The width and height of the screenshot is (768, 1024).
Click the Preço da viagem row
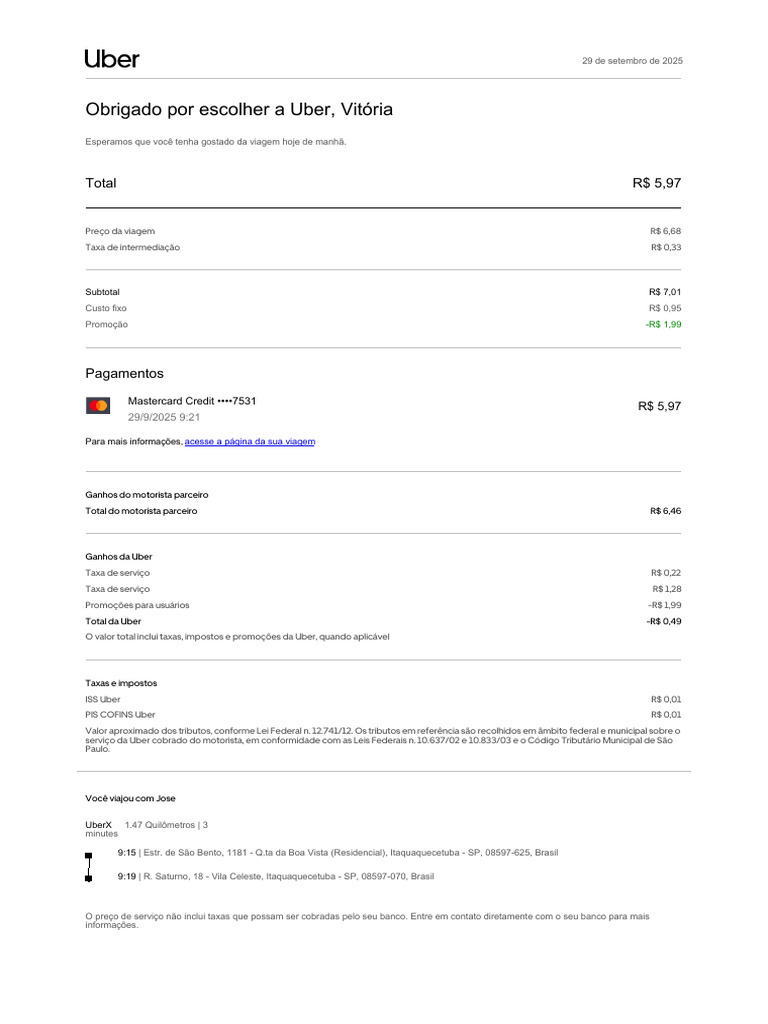(x=383, y=231)
